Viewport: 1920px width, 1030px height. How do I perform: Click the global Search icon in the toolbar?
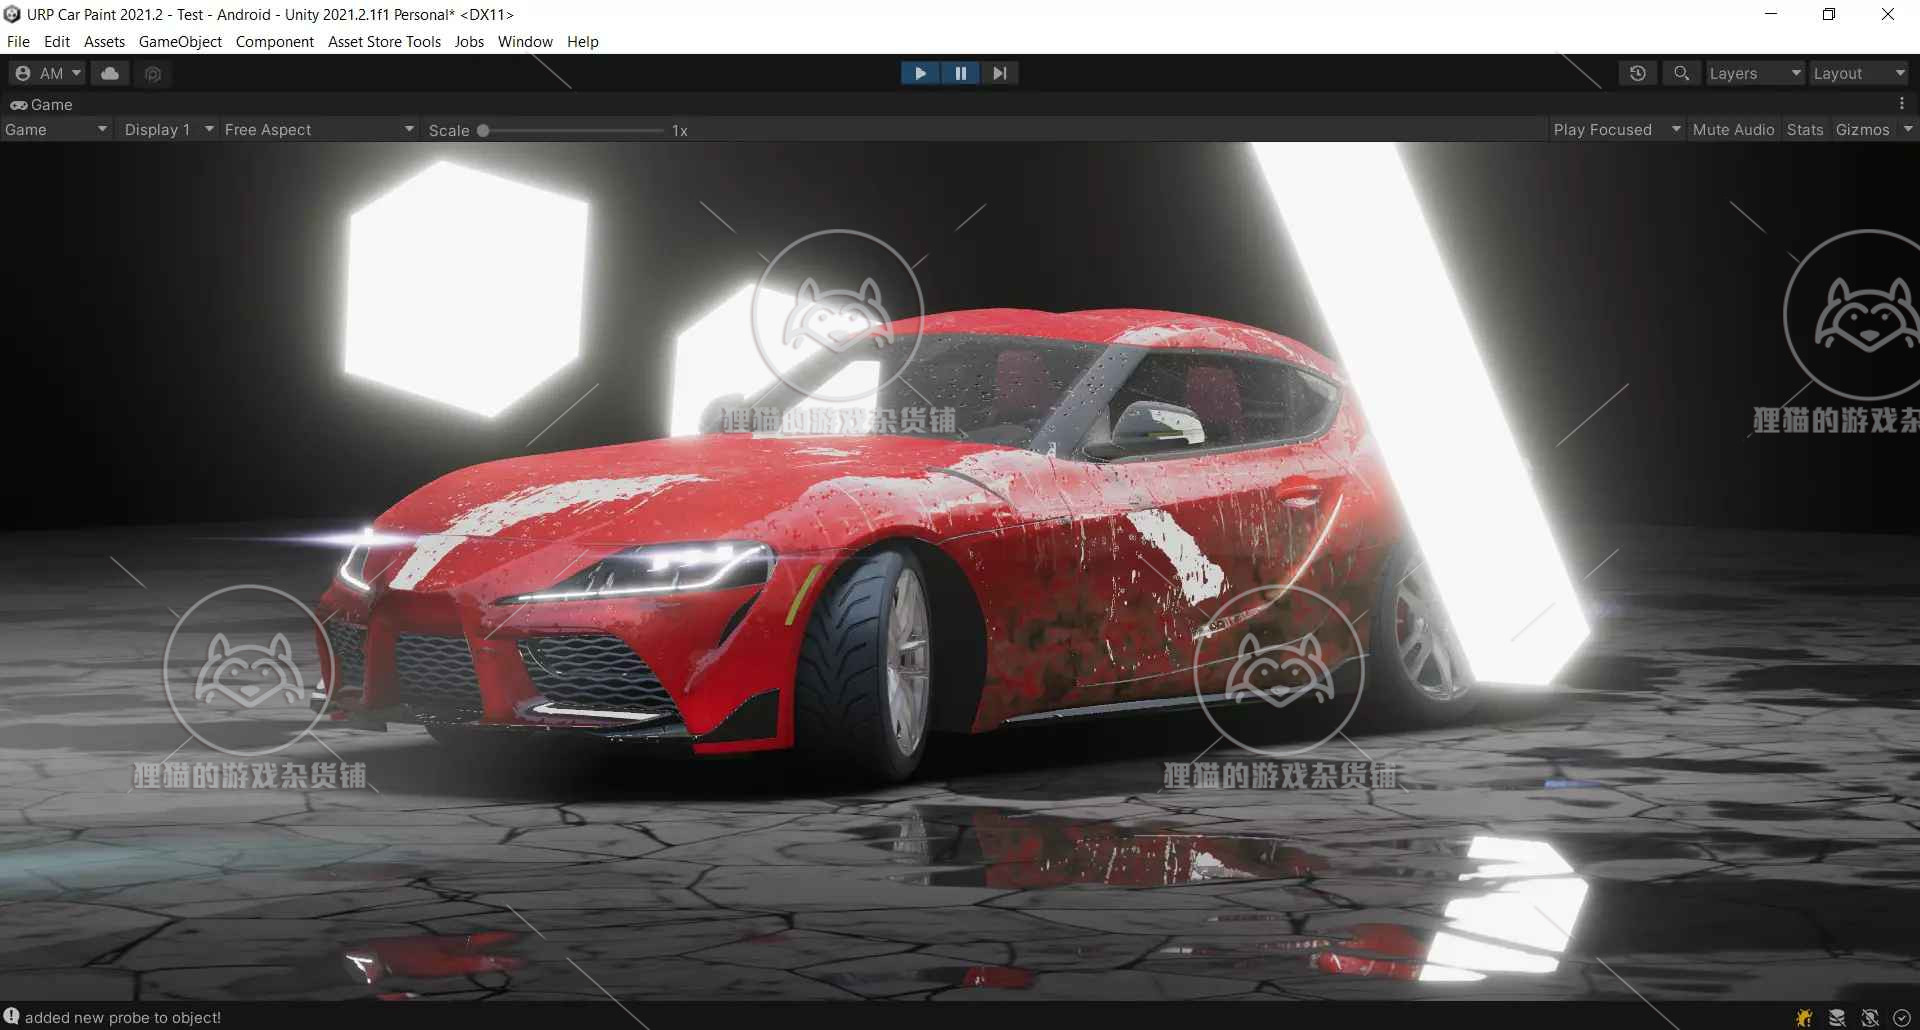click(1681, 73)
